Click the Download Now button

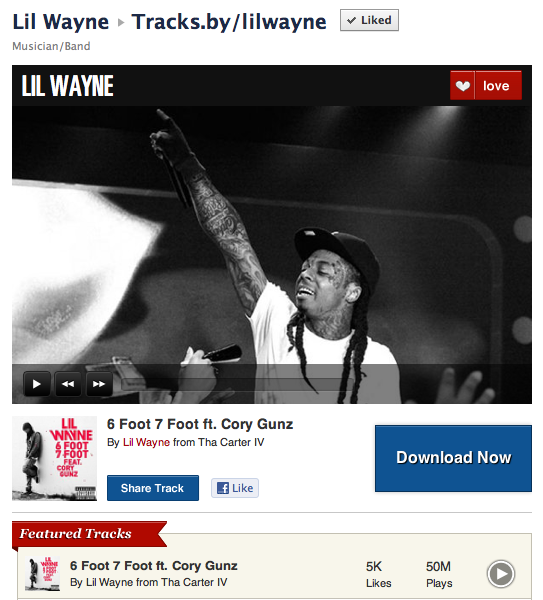click(453, 458)
